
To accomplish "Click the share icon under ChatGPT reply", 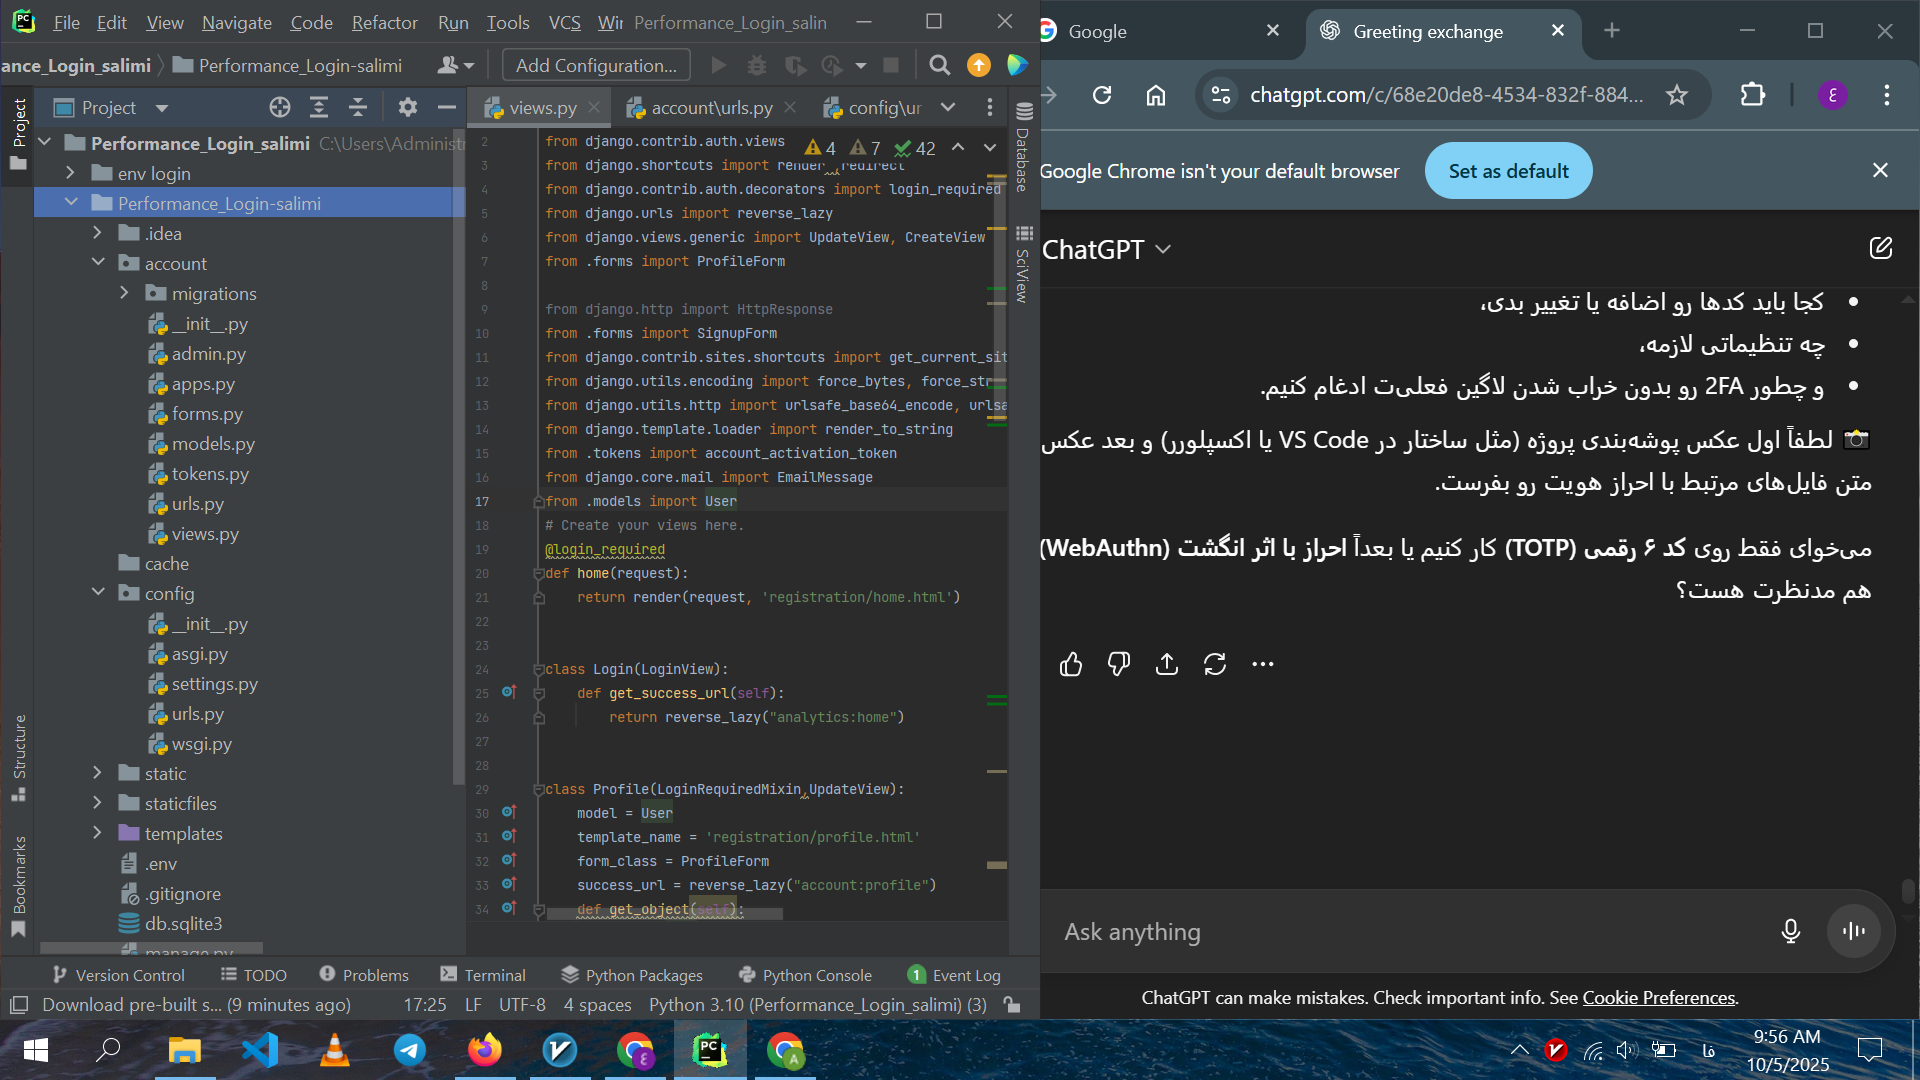I will (x=1167, y=664).
